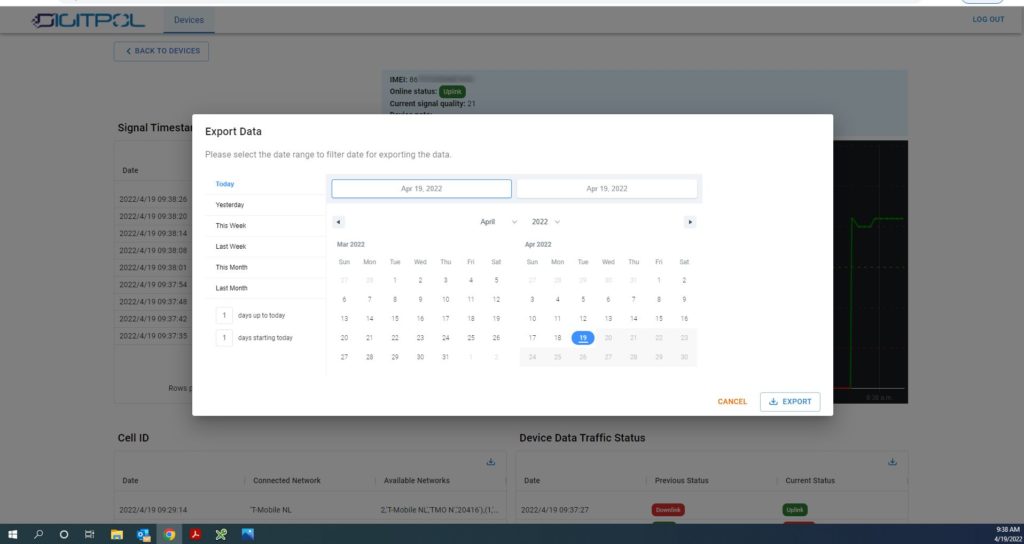Expand the 2022 year dropdown

546,222
